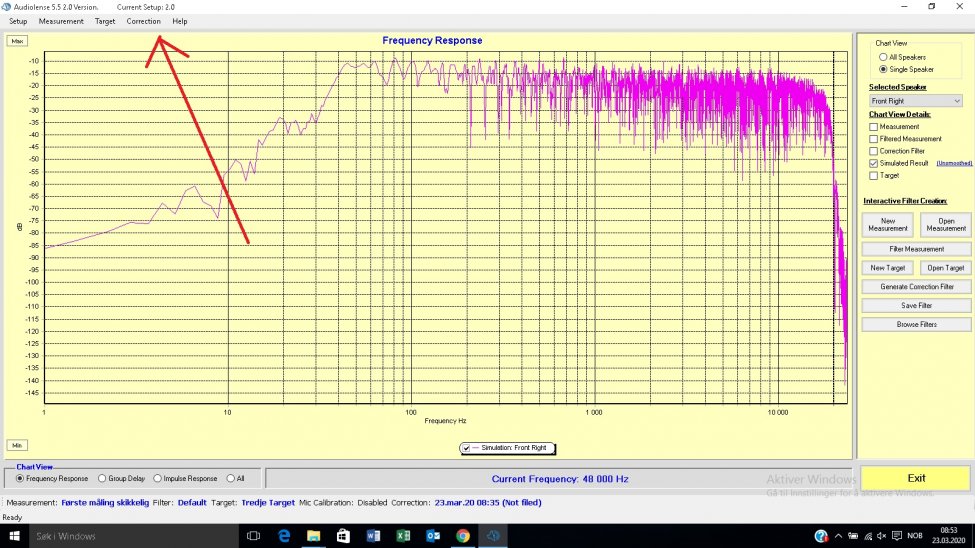Open File Explorer from taskbar
This screenshot has width=975, height=548.
[x=313, y=536]
